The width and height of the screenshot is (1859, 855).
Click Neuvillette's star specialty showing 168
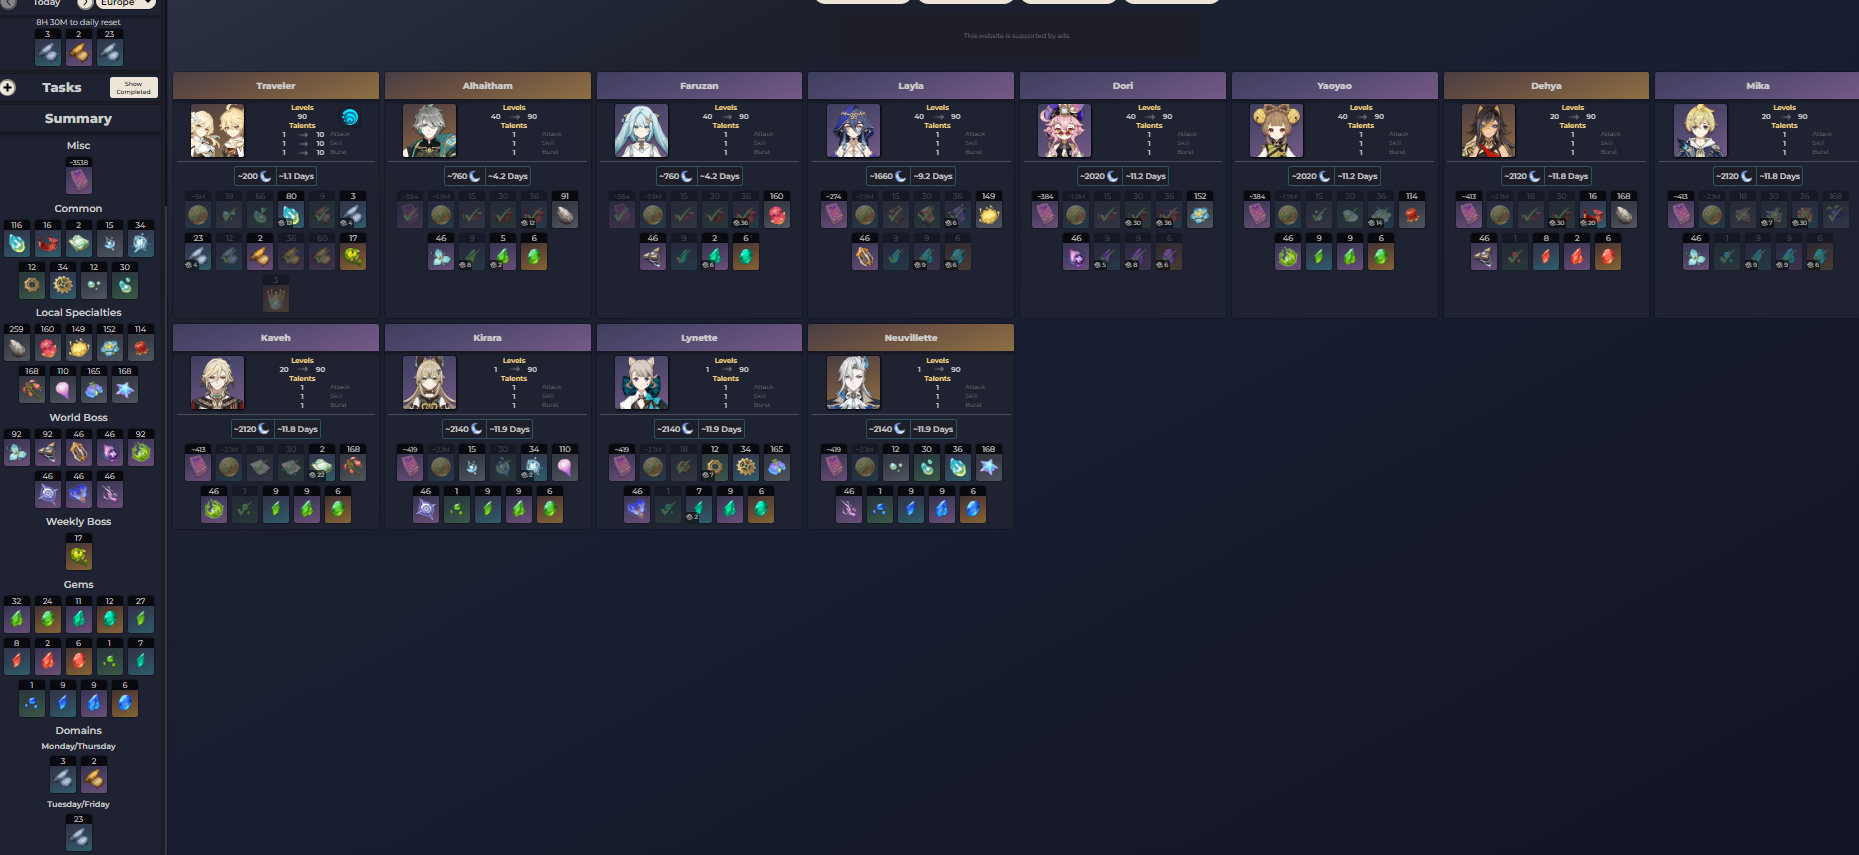pyautogui.click(x=989, y=463)
